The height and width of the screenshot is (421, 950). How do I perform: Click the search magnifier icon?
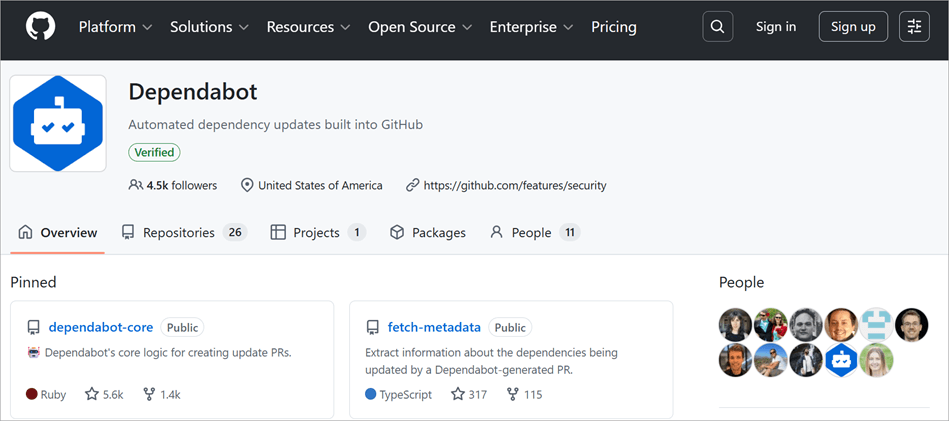717,27
